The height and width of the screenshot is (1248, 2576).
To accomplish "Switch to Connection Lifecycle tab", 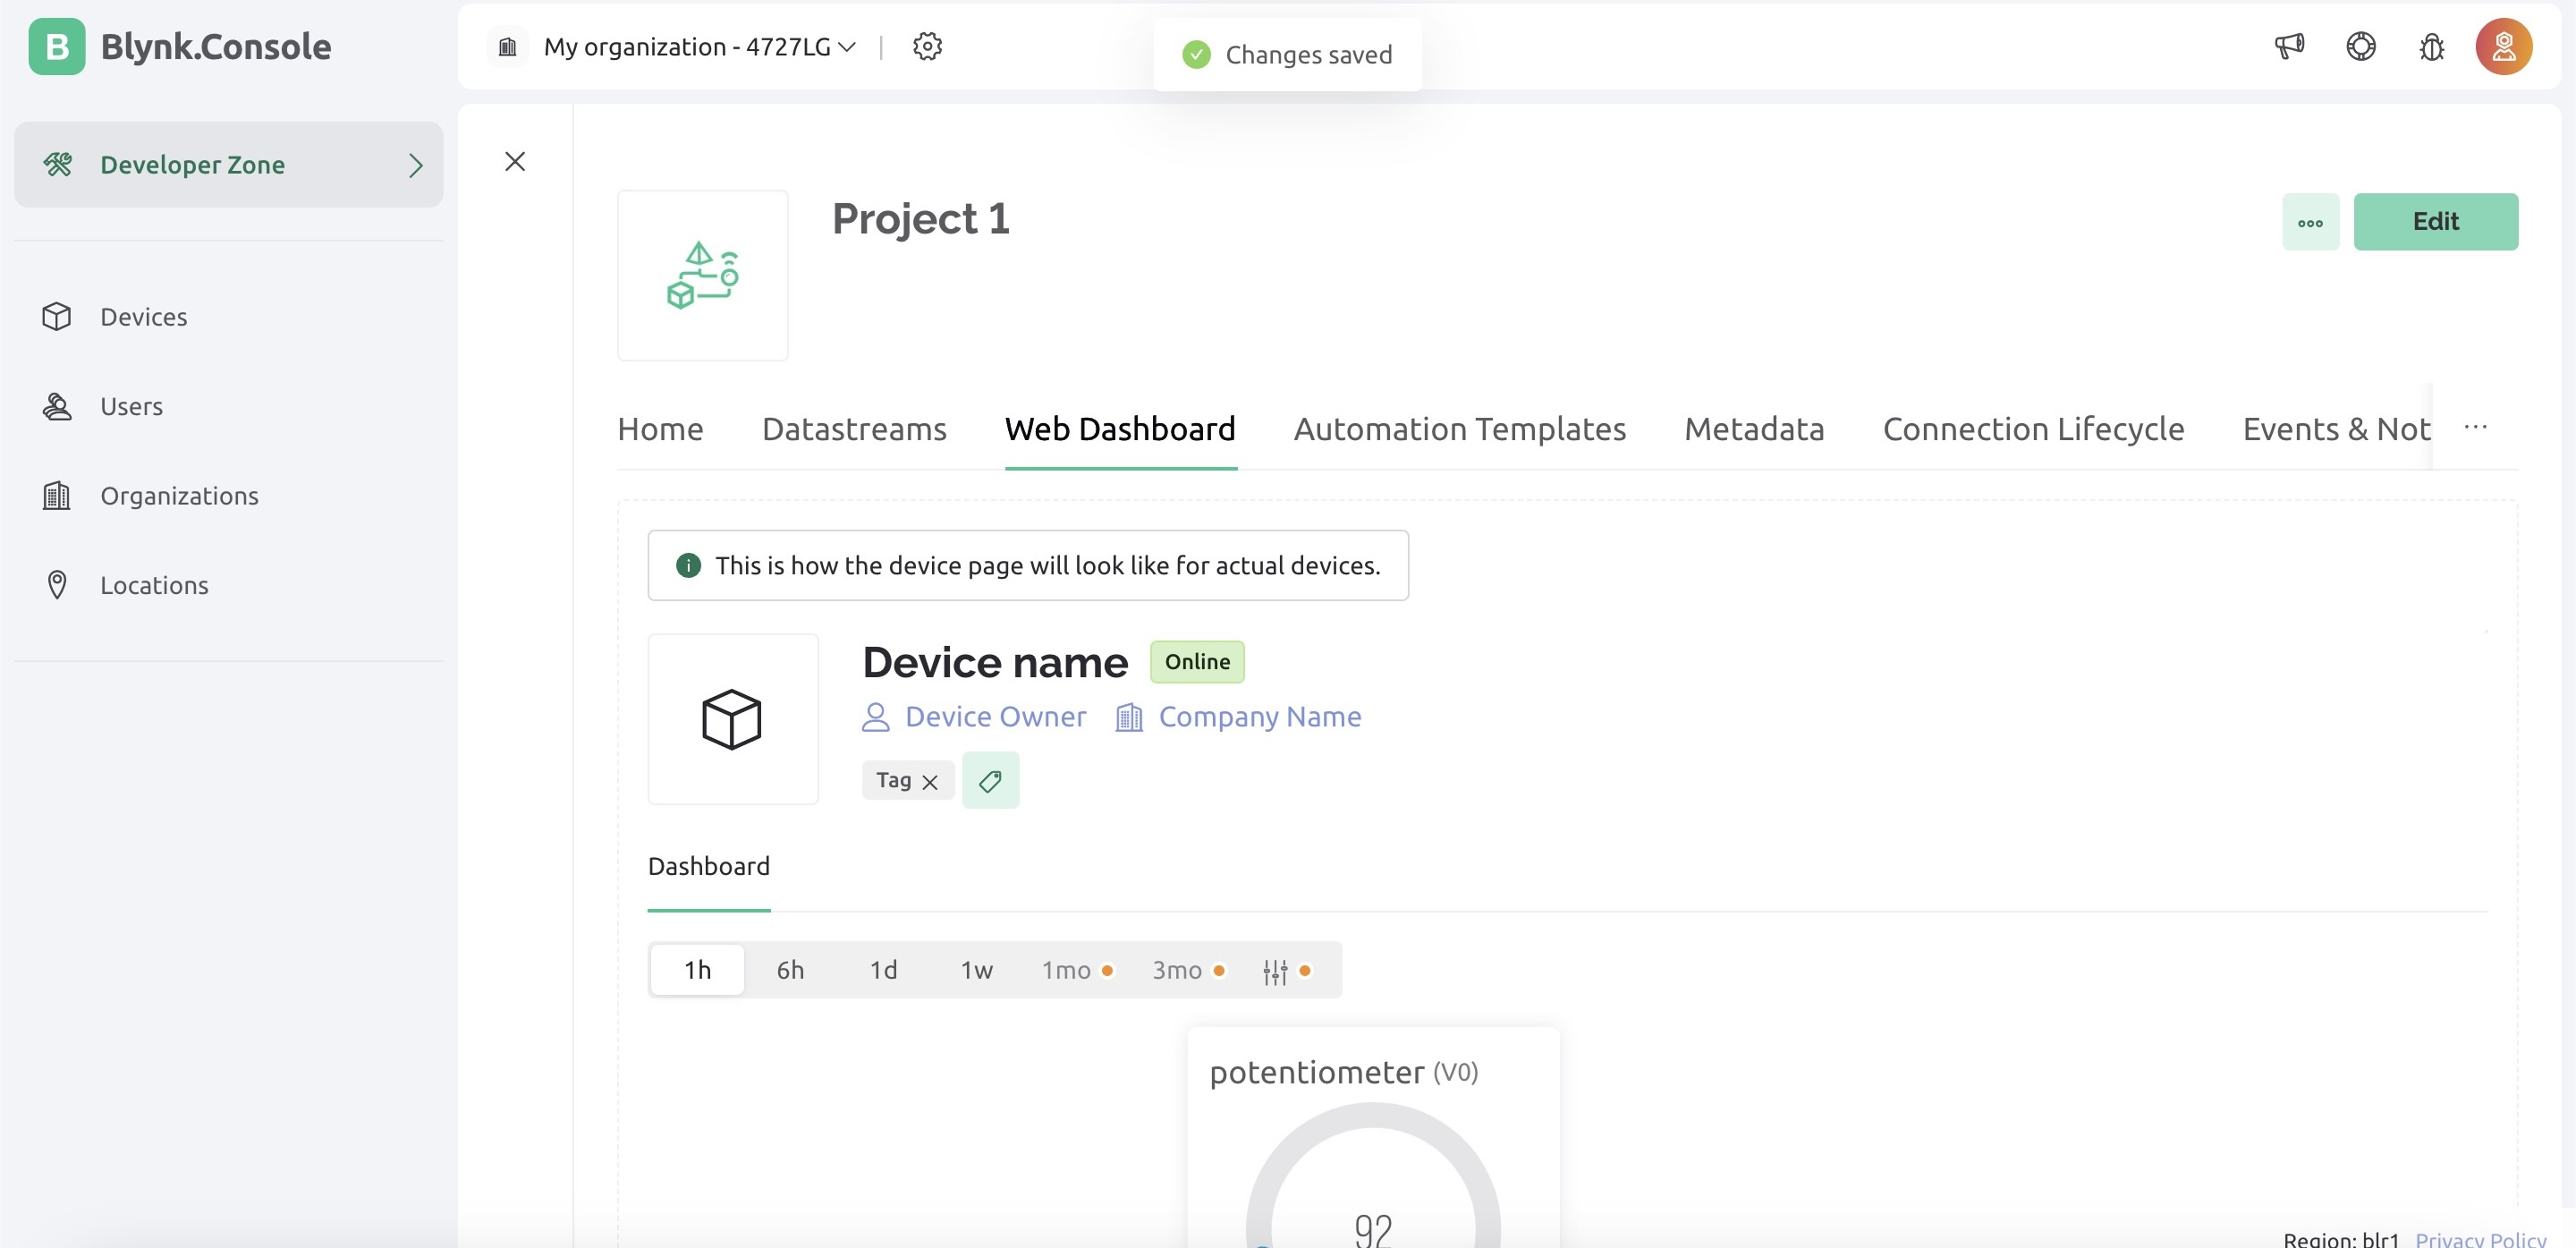I will [2033, 429].
